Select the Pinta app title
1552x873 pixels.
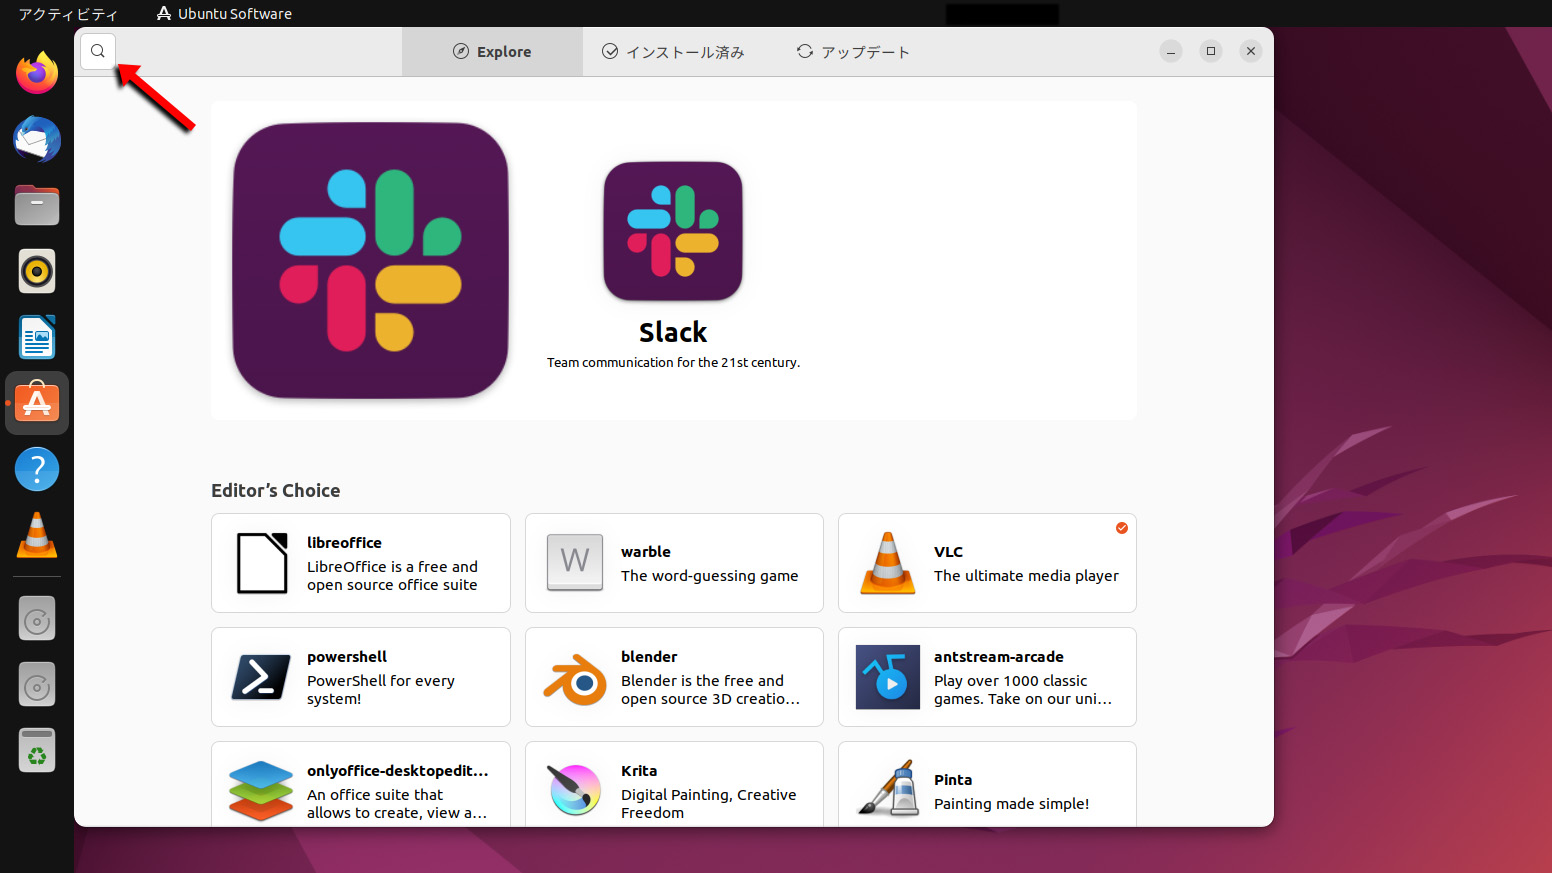(953, 780)
